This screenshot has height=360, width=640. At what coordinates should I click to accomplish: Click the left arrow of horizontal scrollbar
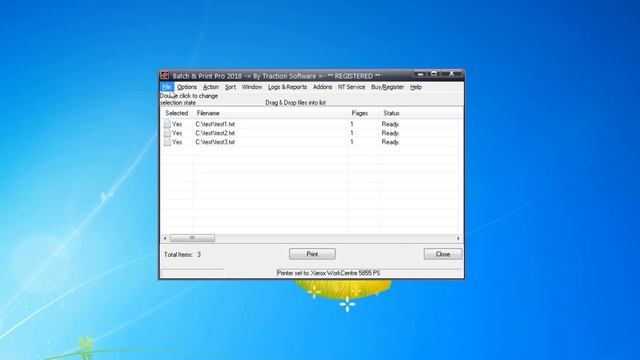tap(165, 238)
